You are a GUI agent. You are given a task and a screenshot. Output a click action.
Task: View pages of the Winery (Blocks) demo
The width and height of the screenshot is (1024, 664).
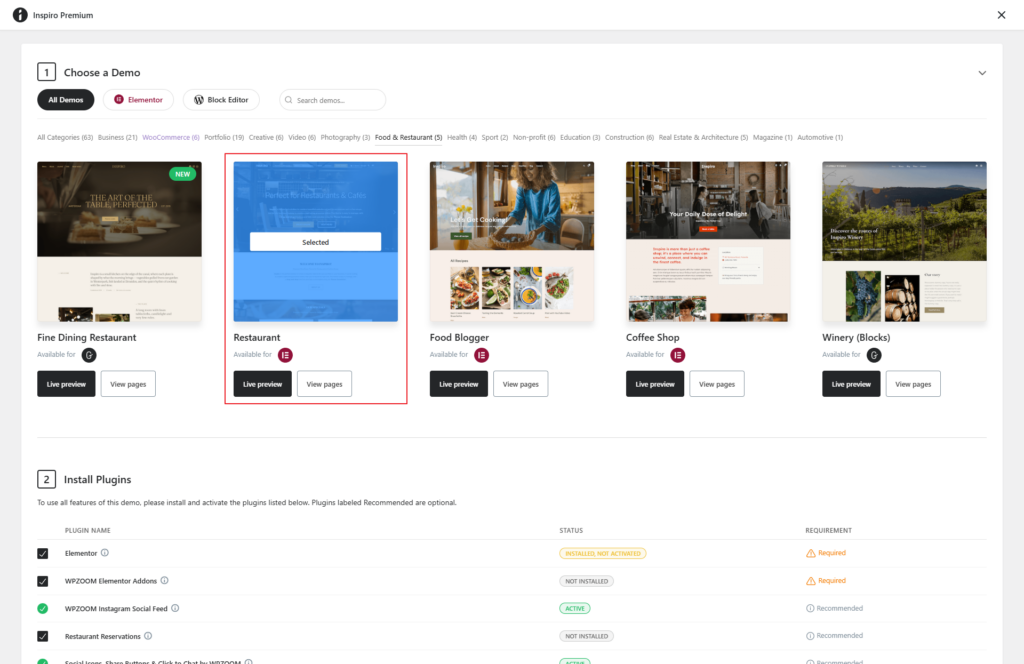[x=913, y=384]
